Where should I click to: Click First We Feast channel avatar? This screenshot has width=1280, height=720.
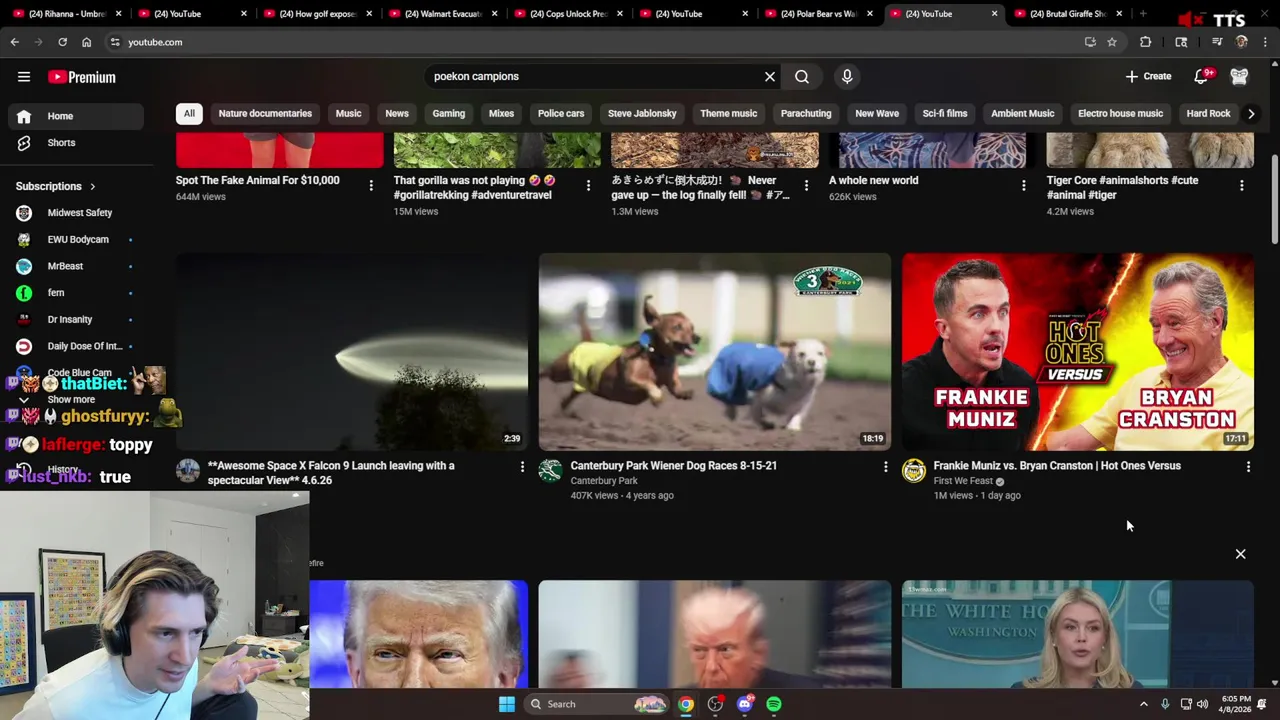914,471
